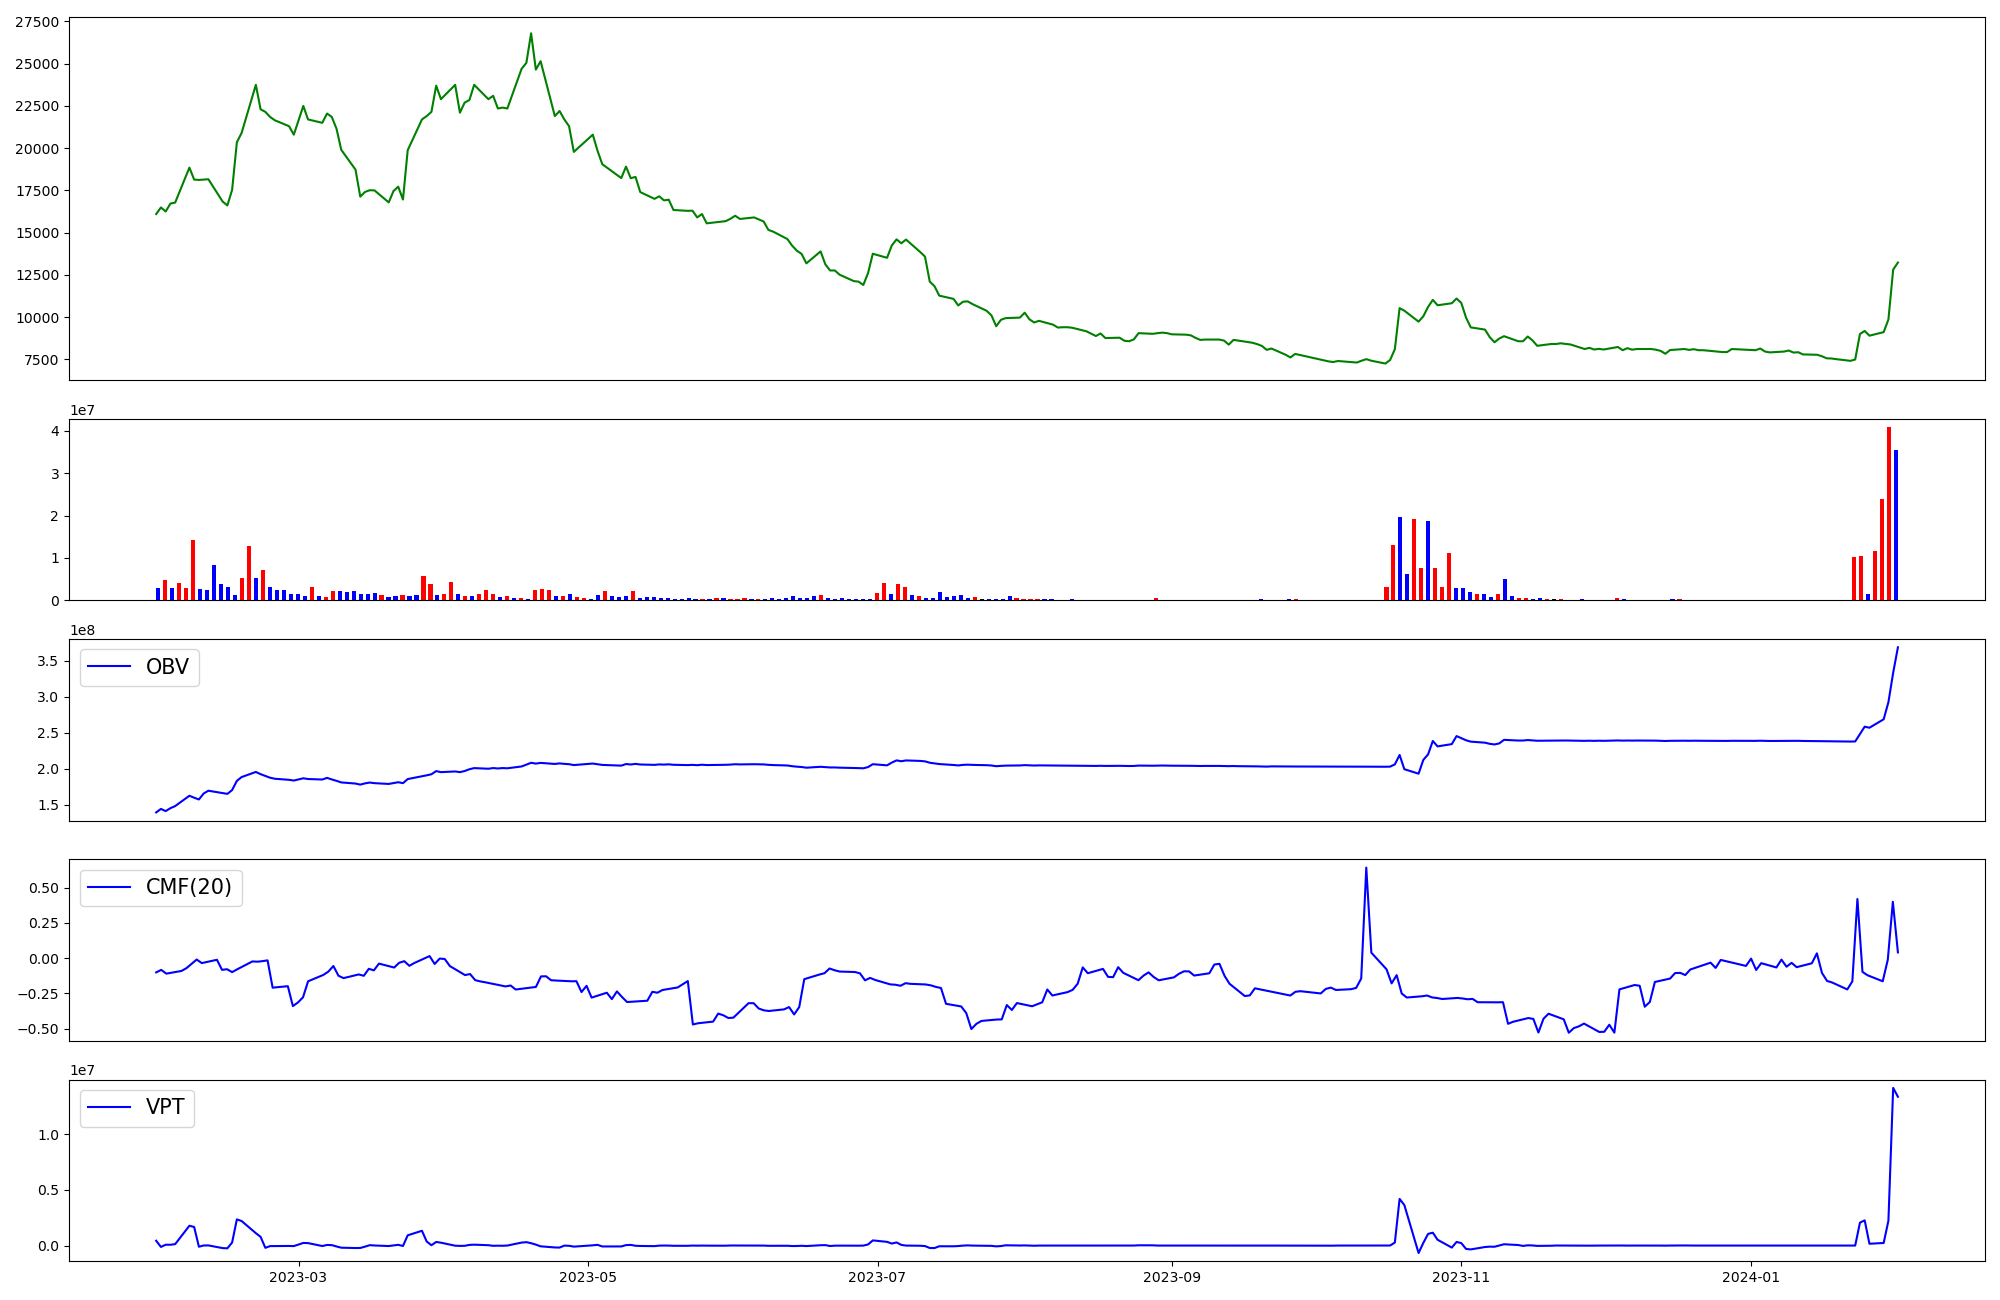The height and width of the screenshot is (1300, 2000).
Task: Click the 3.5 tick on OBV axis
Action: click(x=48, y=661)
